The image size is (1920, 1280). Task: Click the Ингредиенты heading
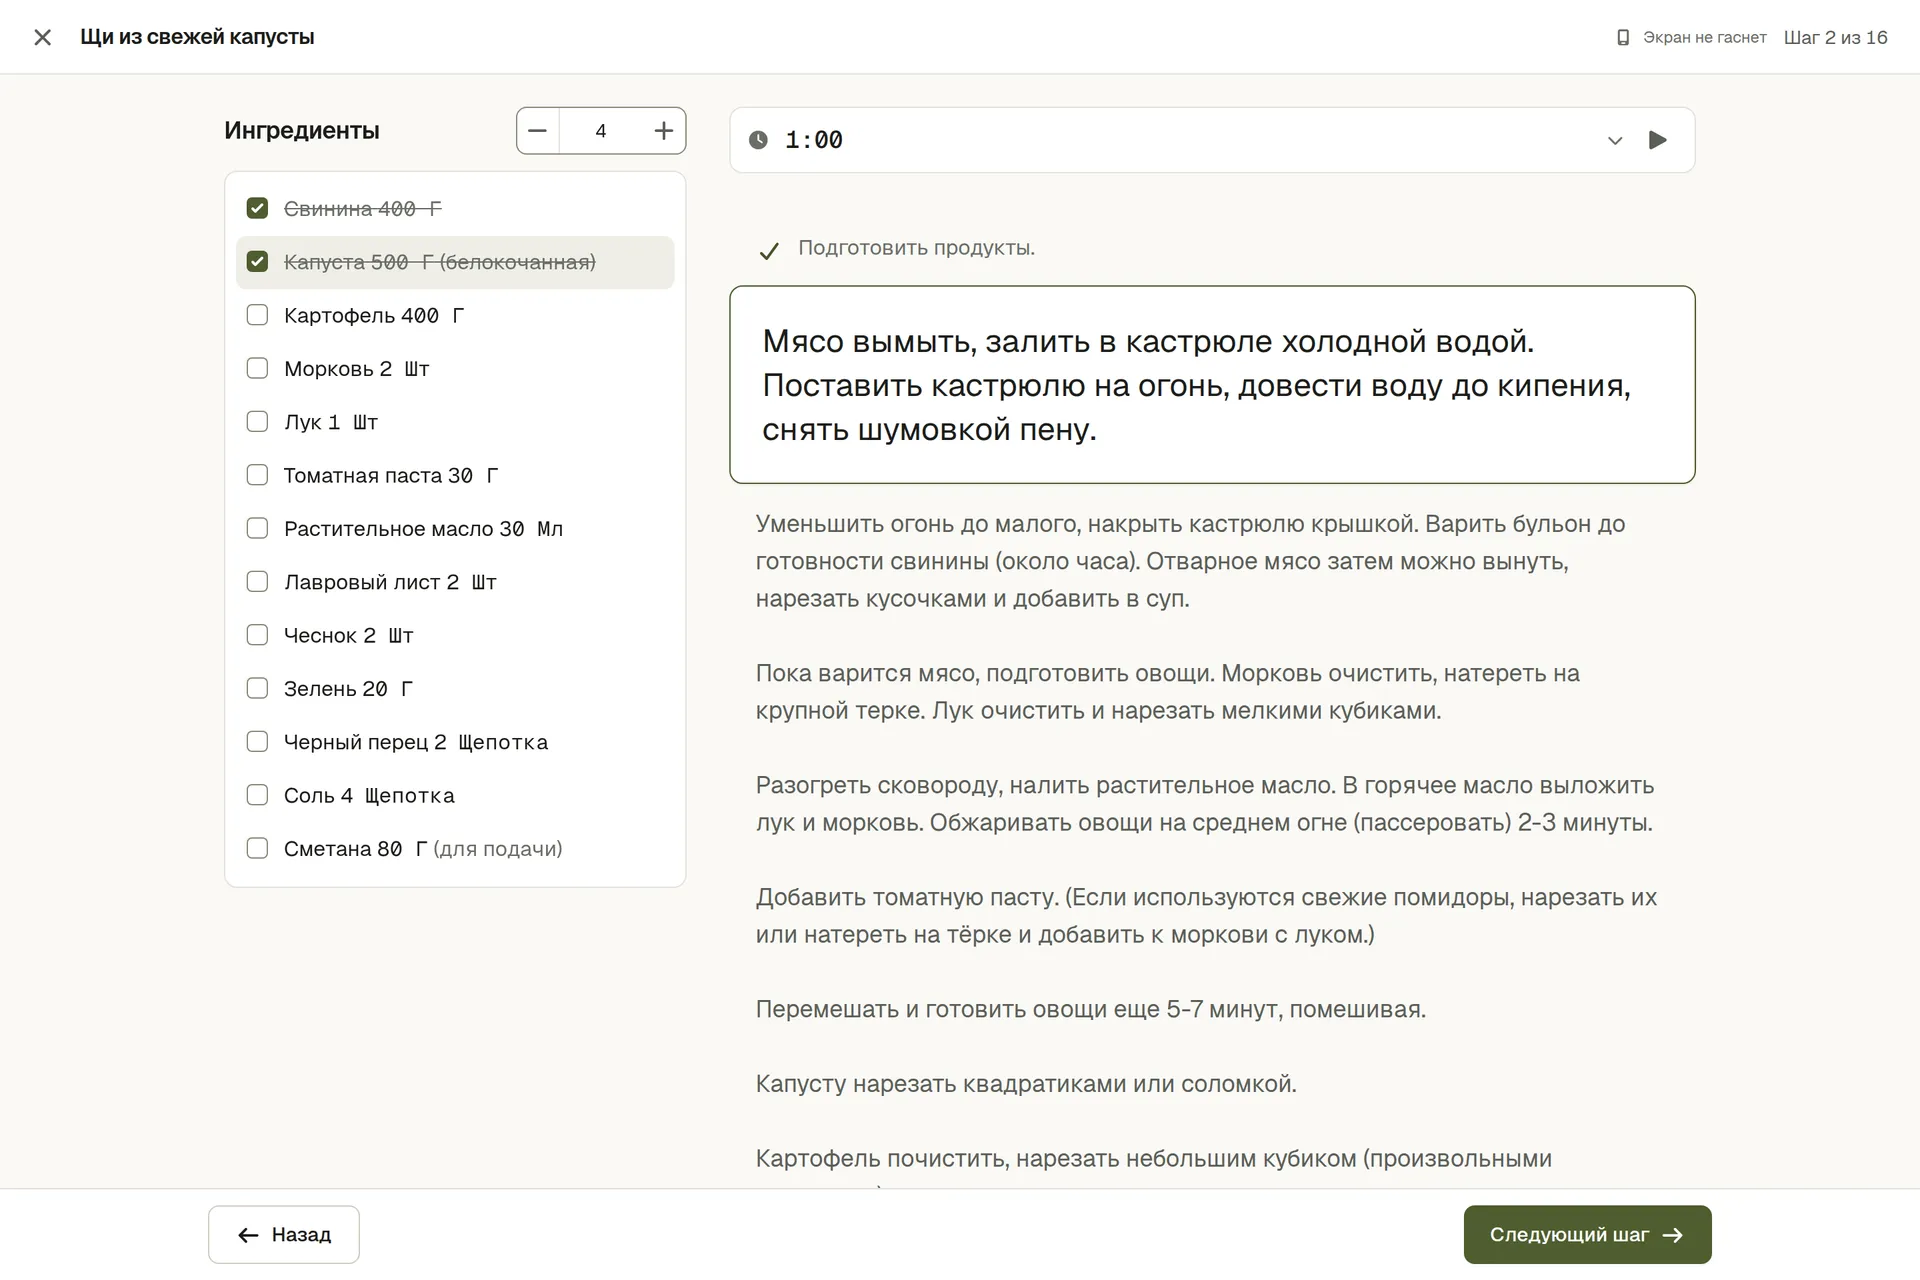coord(302,131)
